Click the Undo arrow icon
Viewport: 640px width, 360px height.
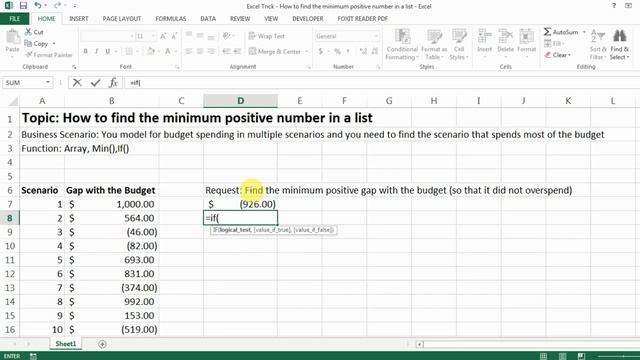click(38, 5)
